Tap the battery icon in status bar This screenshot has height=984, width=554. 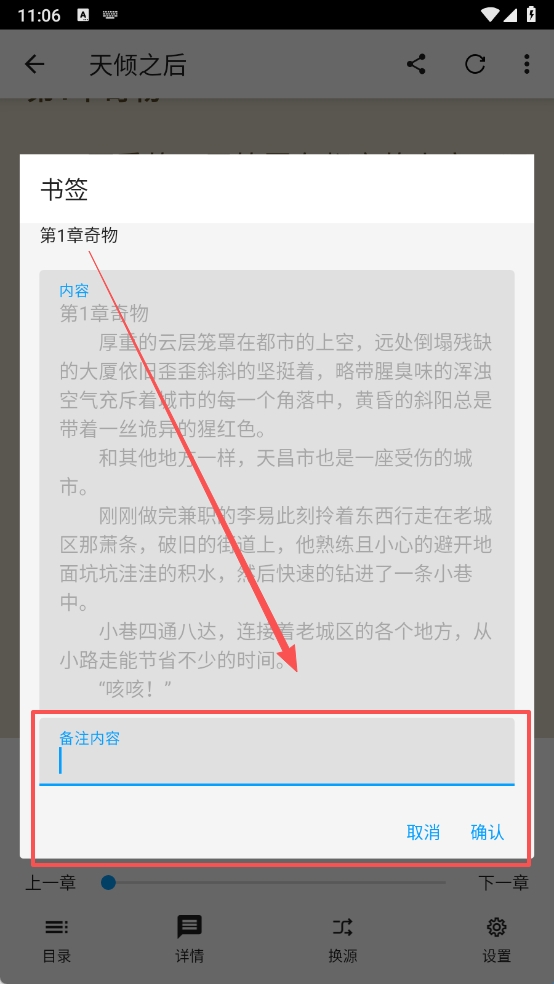click(x=531, y=14)
